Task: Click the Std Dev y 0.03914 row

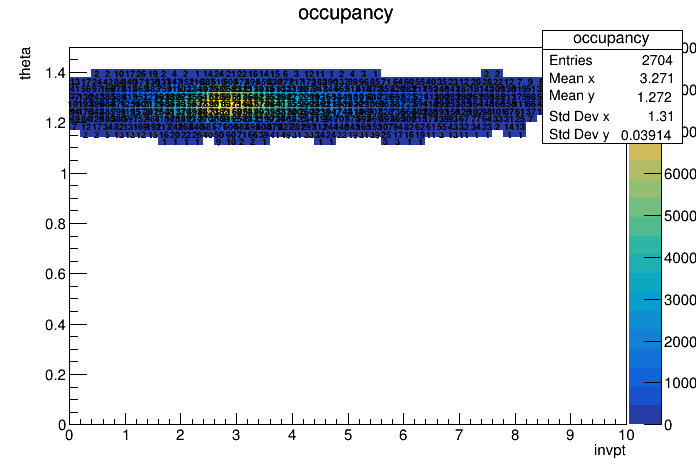Action: click(611, 134)
